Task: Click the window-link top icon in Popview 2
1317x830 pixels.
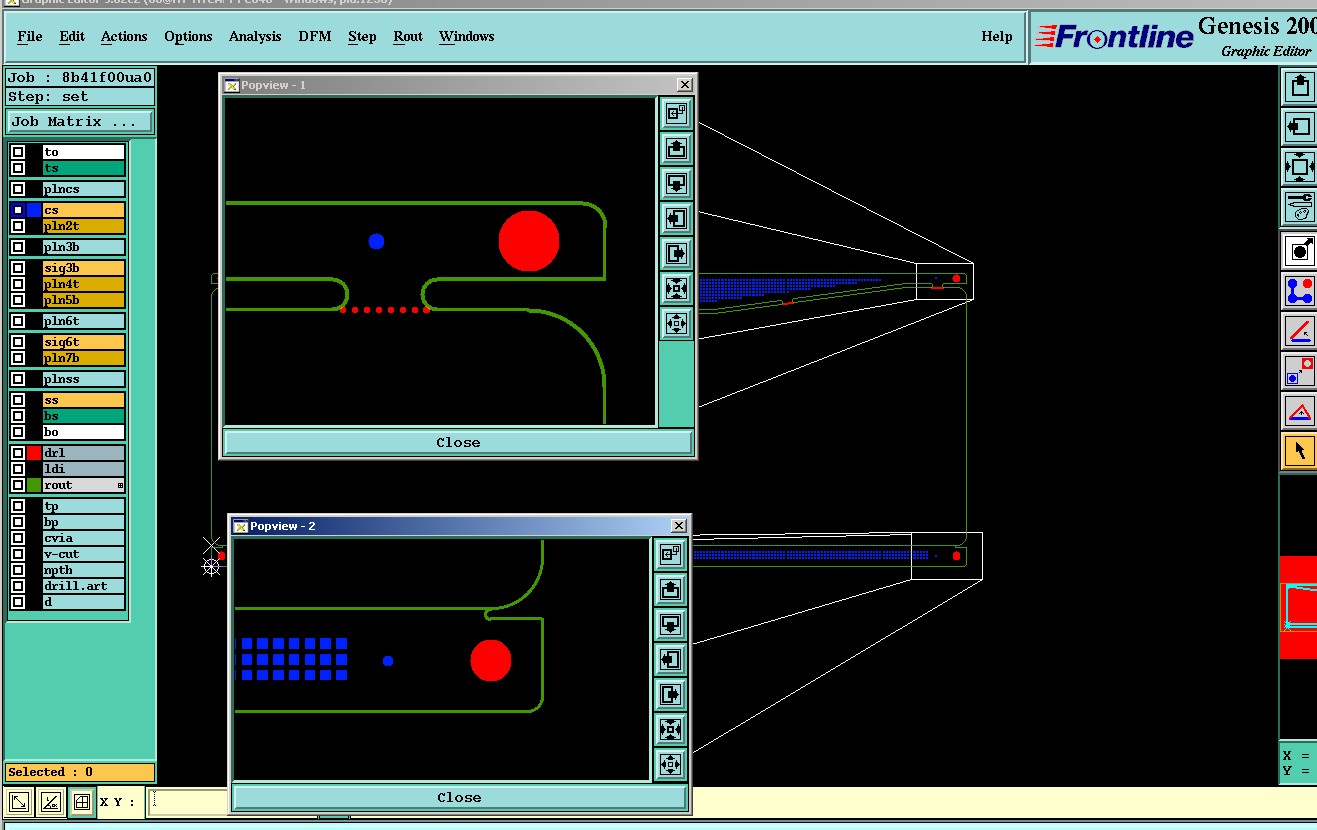Action: pos(670,554)
